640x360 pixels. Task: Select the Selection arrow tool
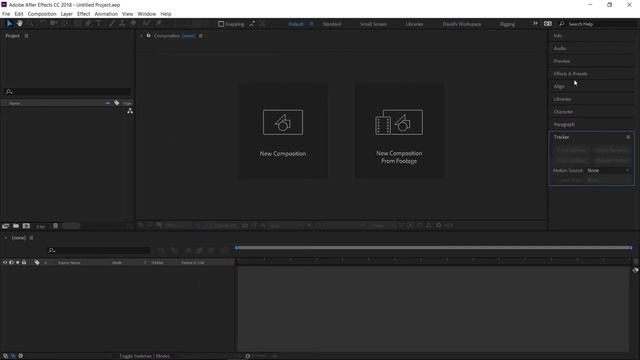point(9,24)
